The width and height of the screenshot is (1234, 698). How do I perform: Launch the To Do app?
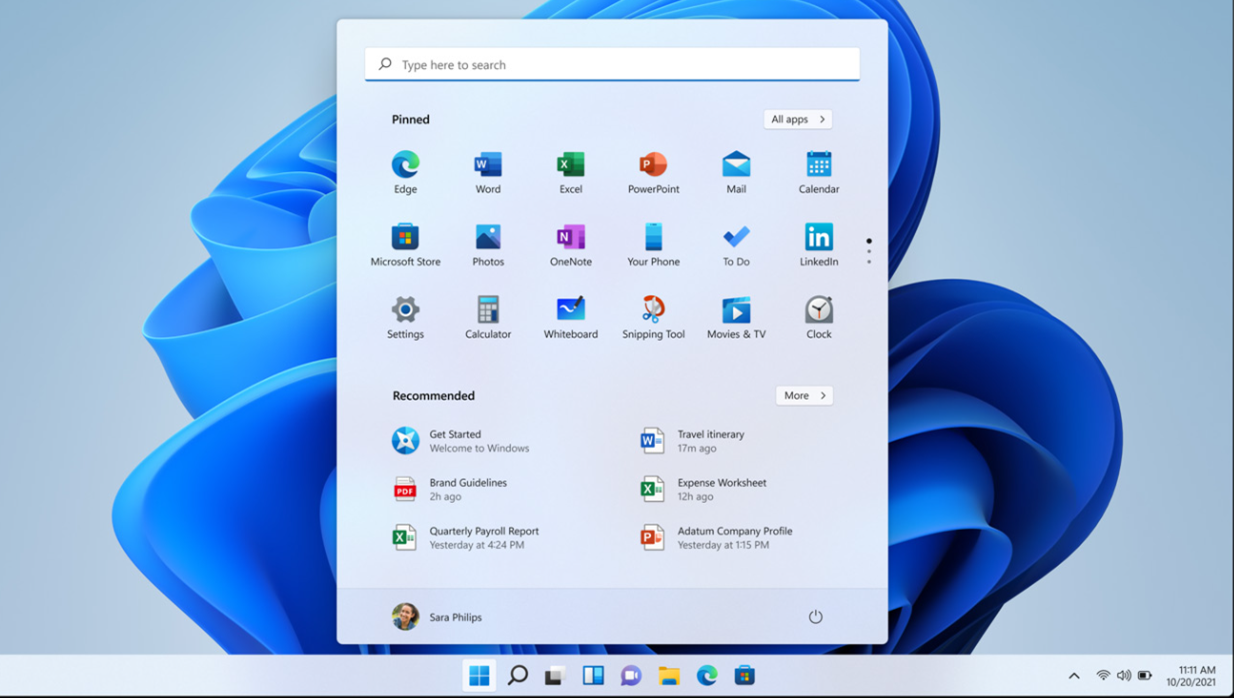coord(736,245)
